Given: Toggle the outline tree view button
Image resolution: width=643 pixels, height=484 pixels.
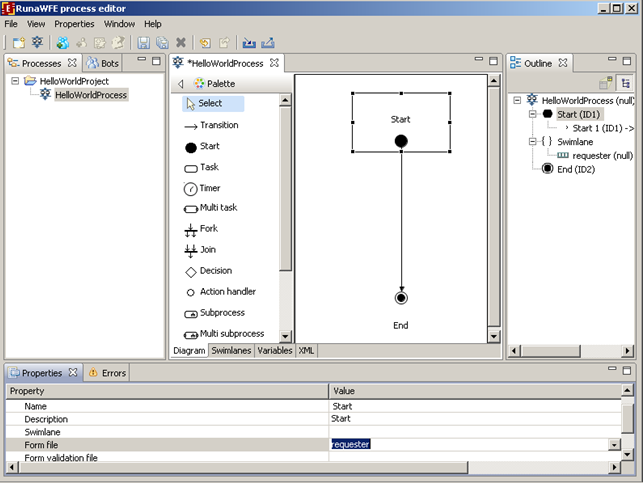Looking at the screenshot, I should pyautogui.click(x=626, y=84).
